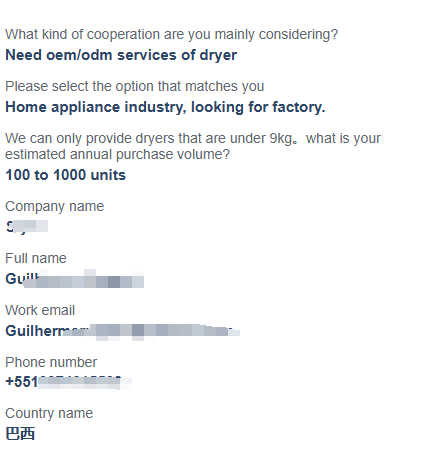The height and width of the screenshot is (461, 448).
Task: Click '1000 units' in the volume answer
Action: click(90, 175)
